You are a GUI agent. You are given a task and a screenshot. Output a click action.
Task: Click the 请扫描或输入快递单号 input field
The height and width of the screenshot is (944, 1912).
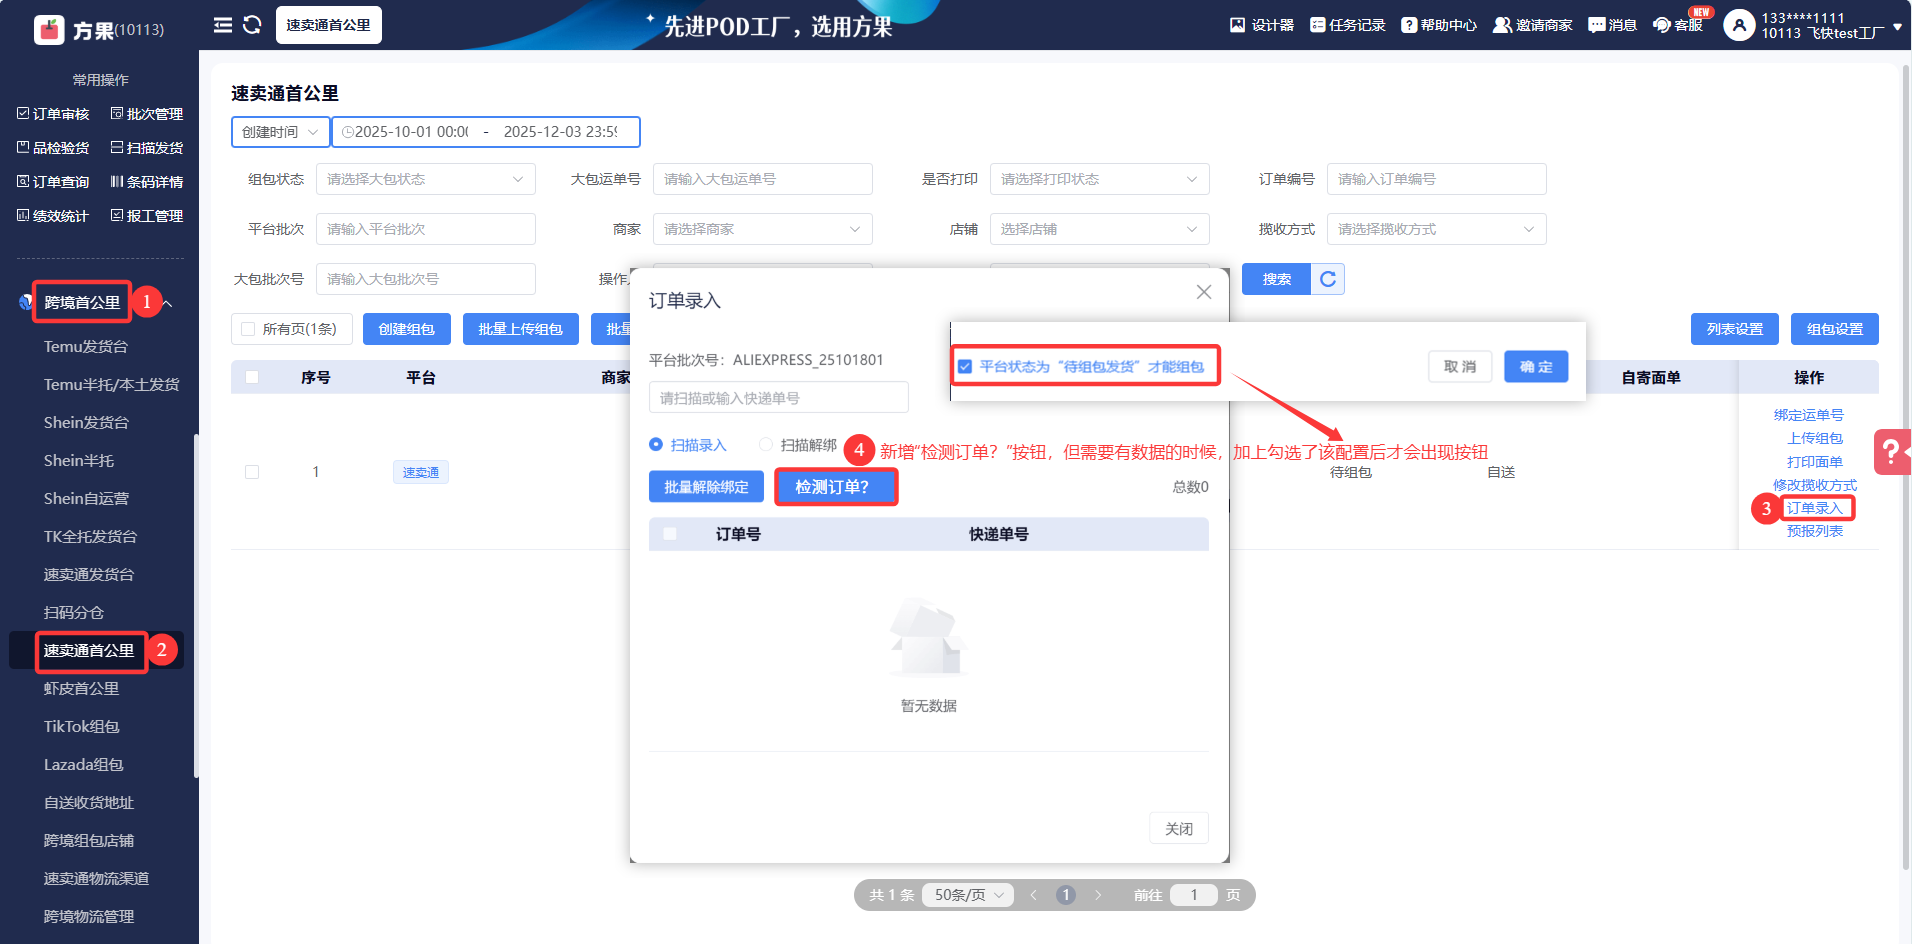pos(779,398)
